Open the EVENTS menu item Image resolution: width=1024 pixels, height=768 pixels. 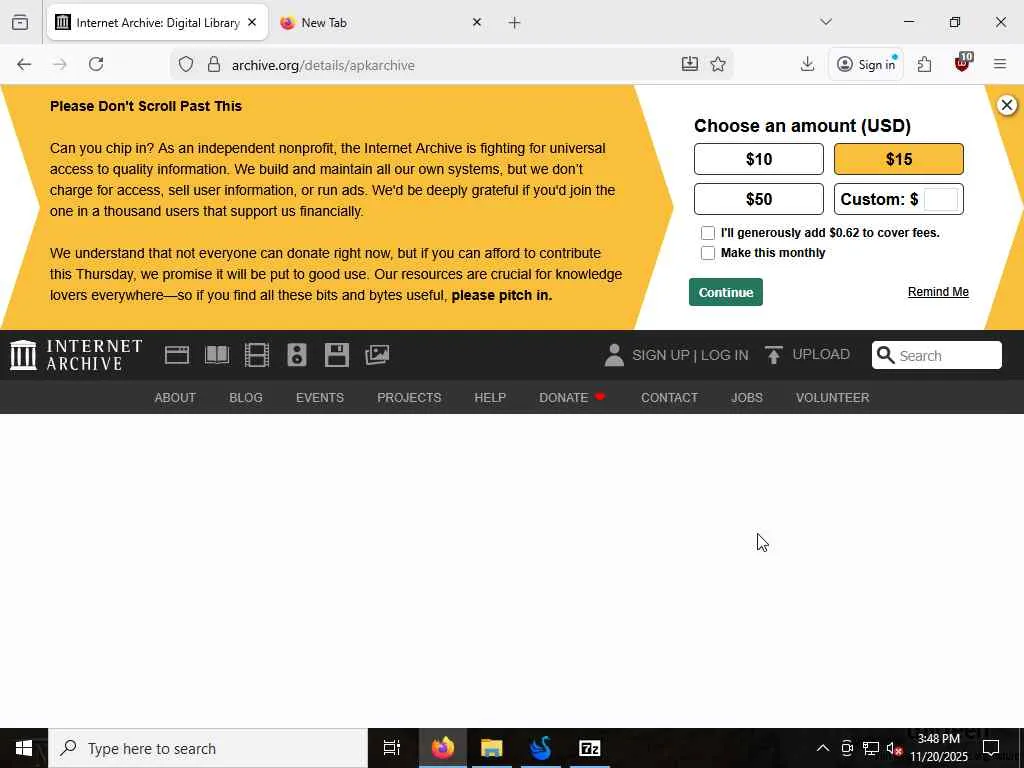[319, 398]
